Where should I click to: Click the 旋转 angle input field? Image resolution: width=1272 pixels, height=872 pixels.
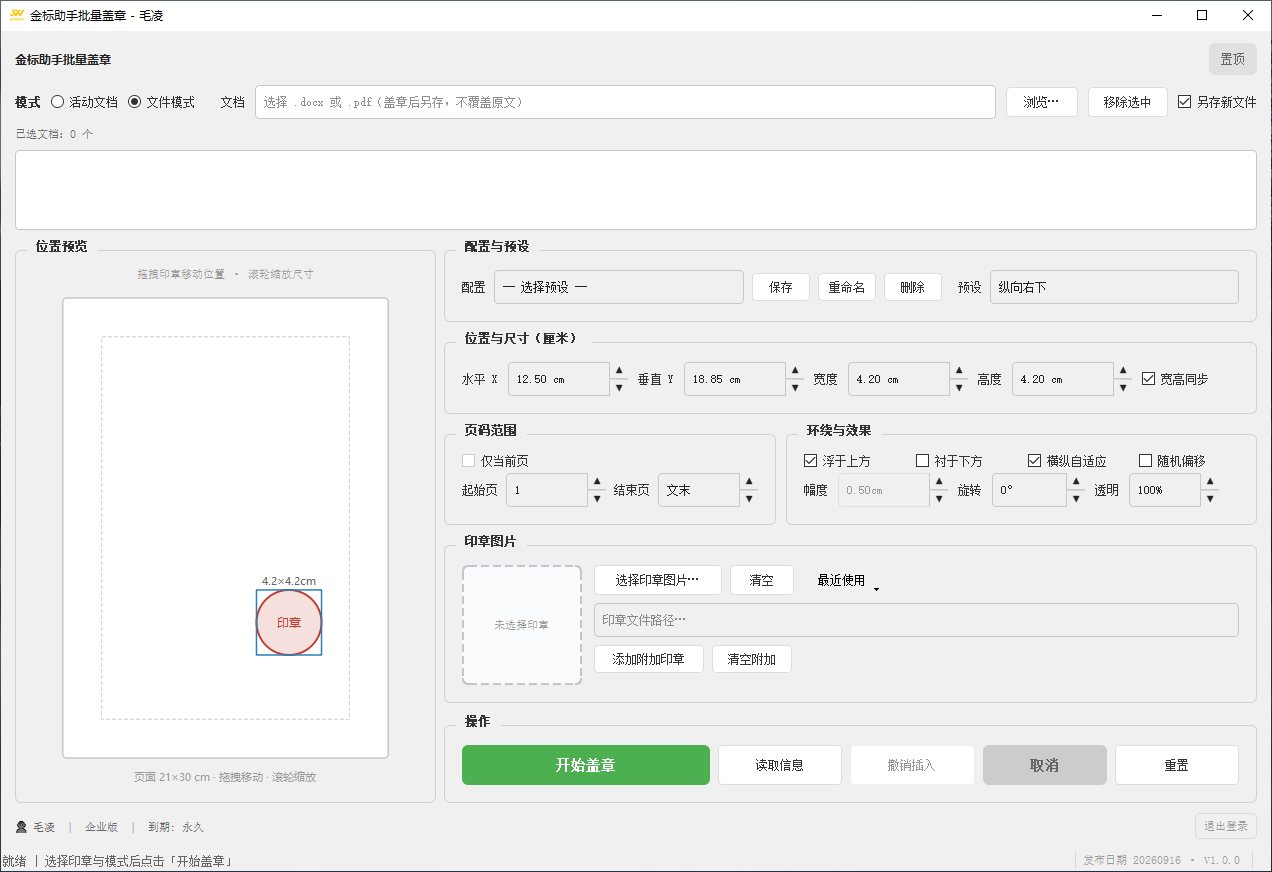coord(1029,490)
